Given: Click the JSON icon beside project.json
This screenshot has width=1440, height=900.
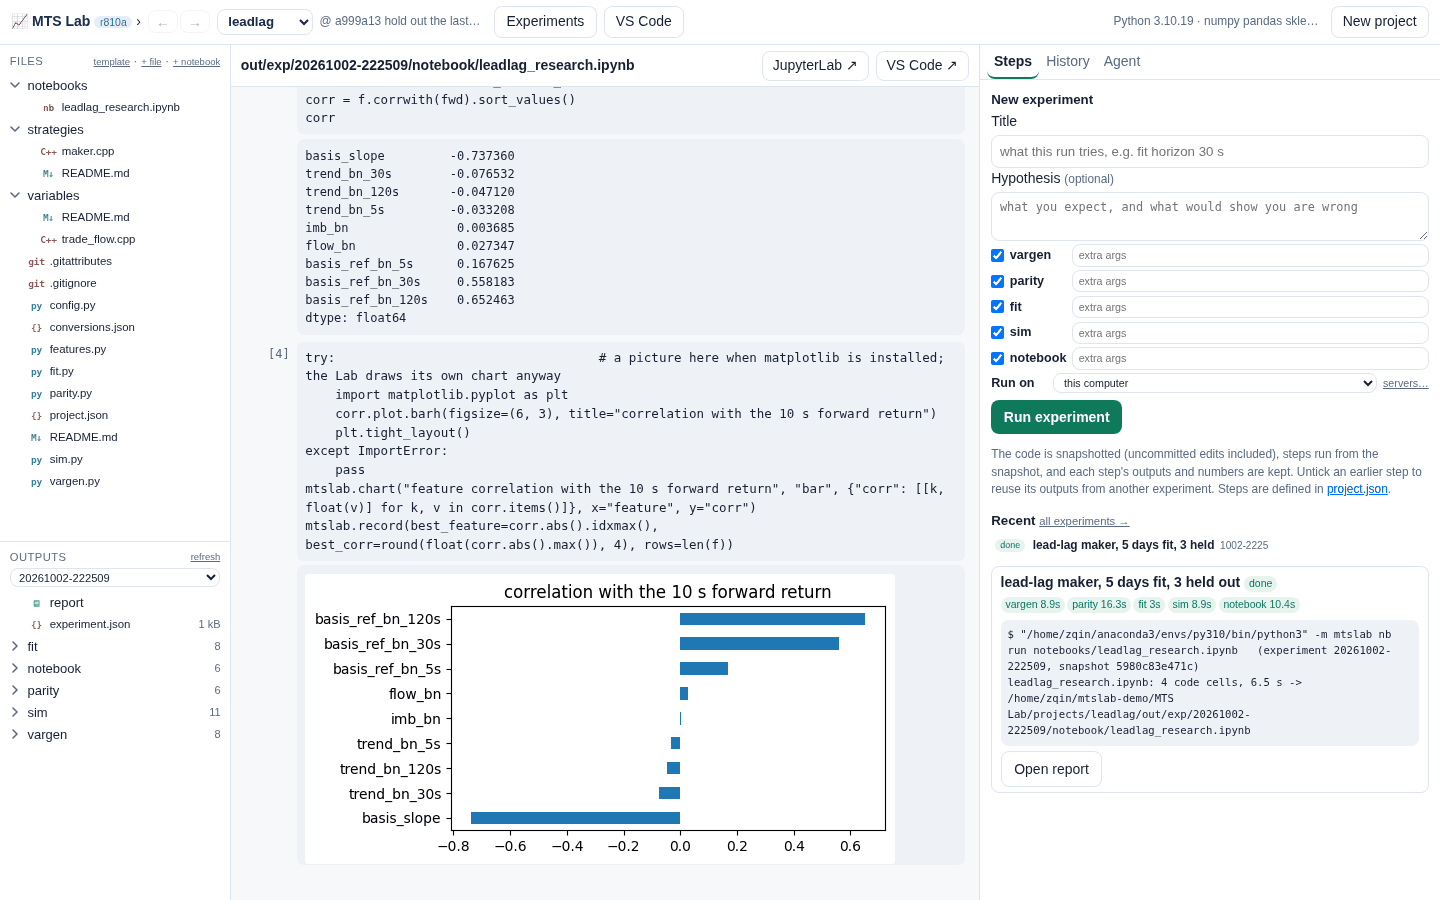Looking at the screenshot, I should click(36, 416).
